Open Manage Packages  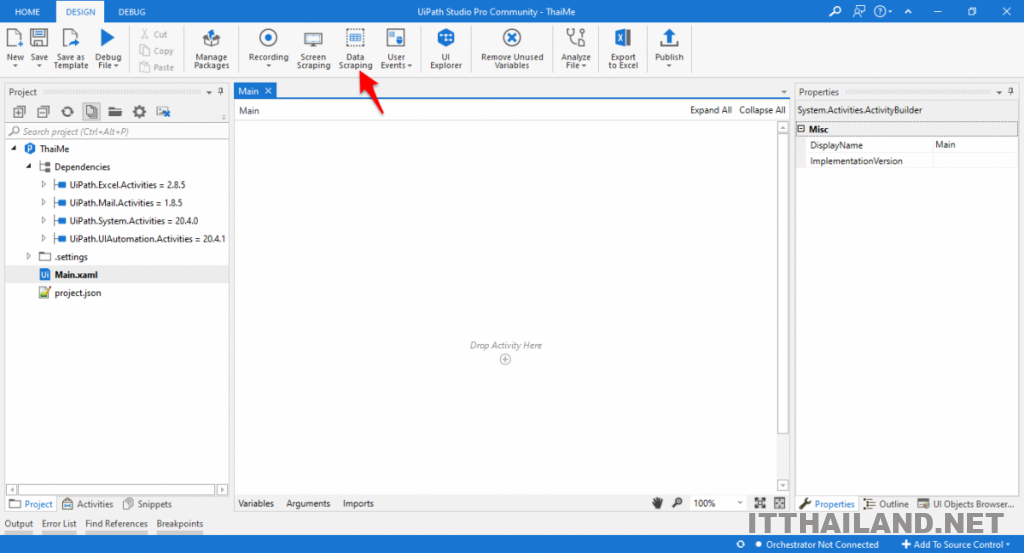pyautogui.click(x=211, y=48)
